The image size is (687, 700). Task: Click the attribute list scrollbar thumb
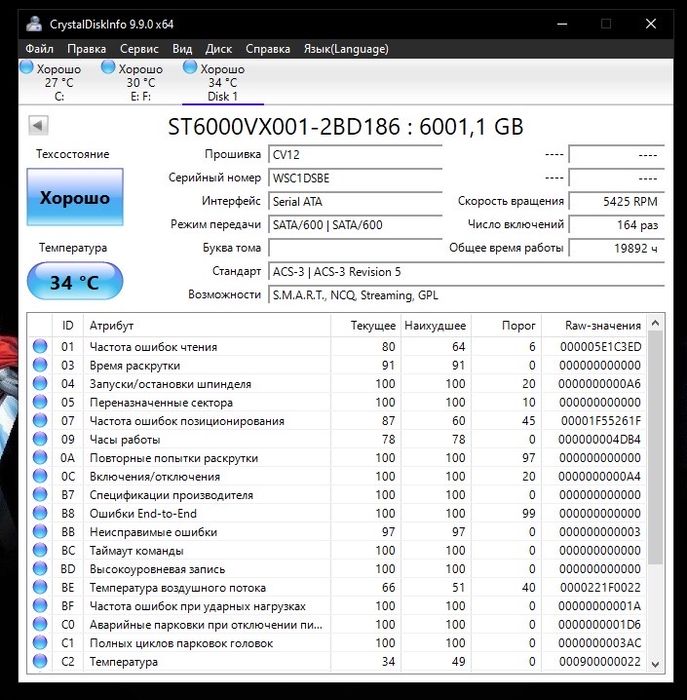[x=655, y=448]
